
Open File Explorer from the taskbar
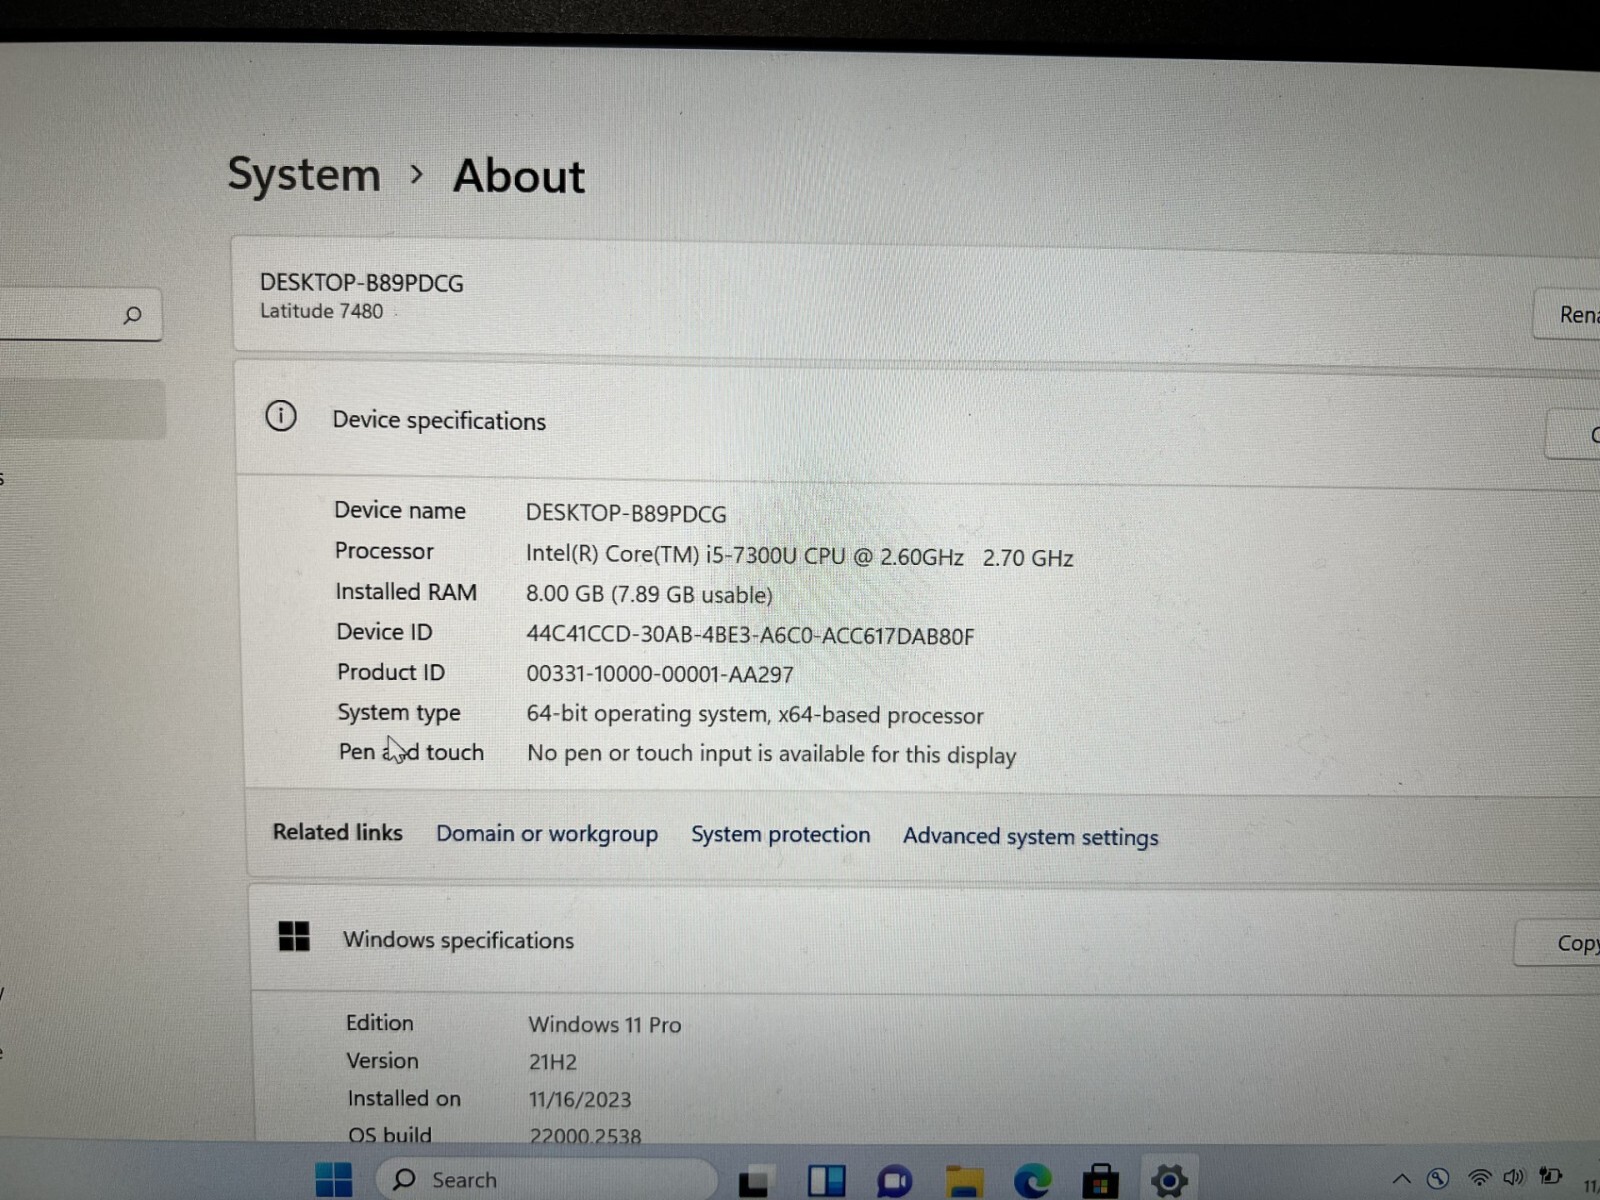point(964,1181)
